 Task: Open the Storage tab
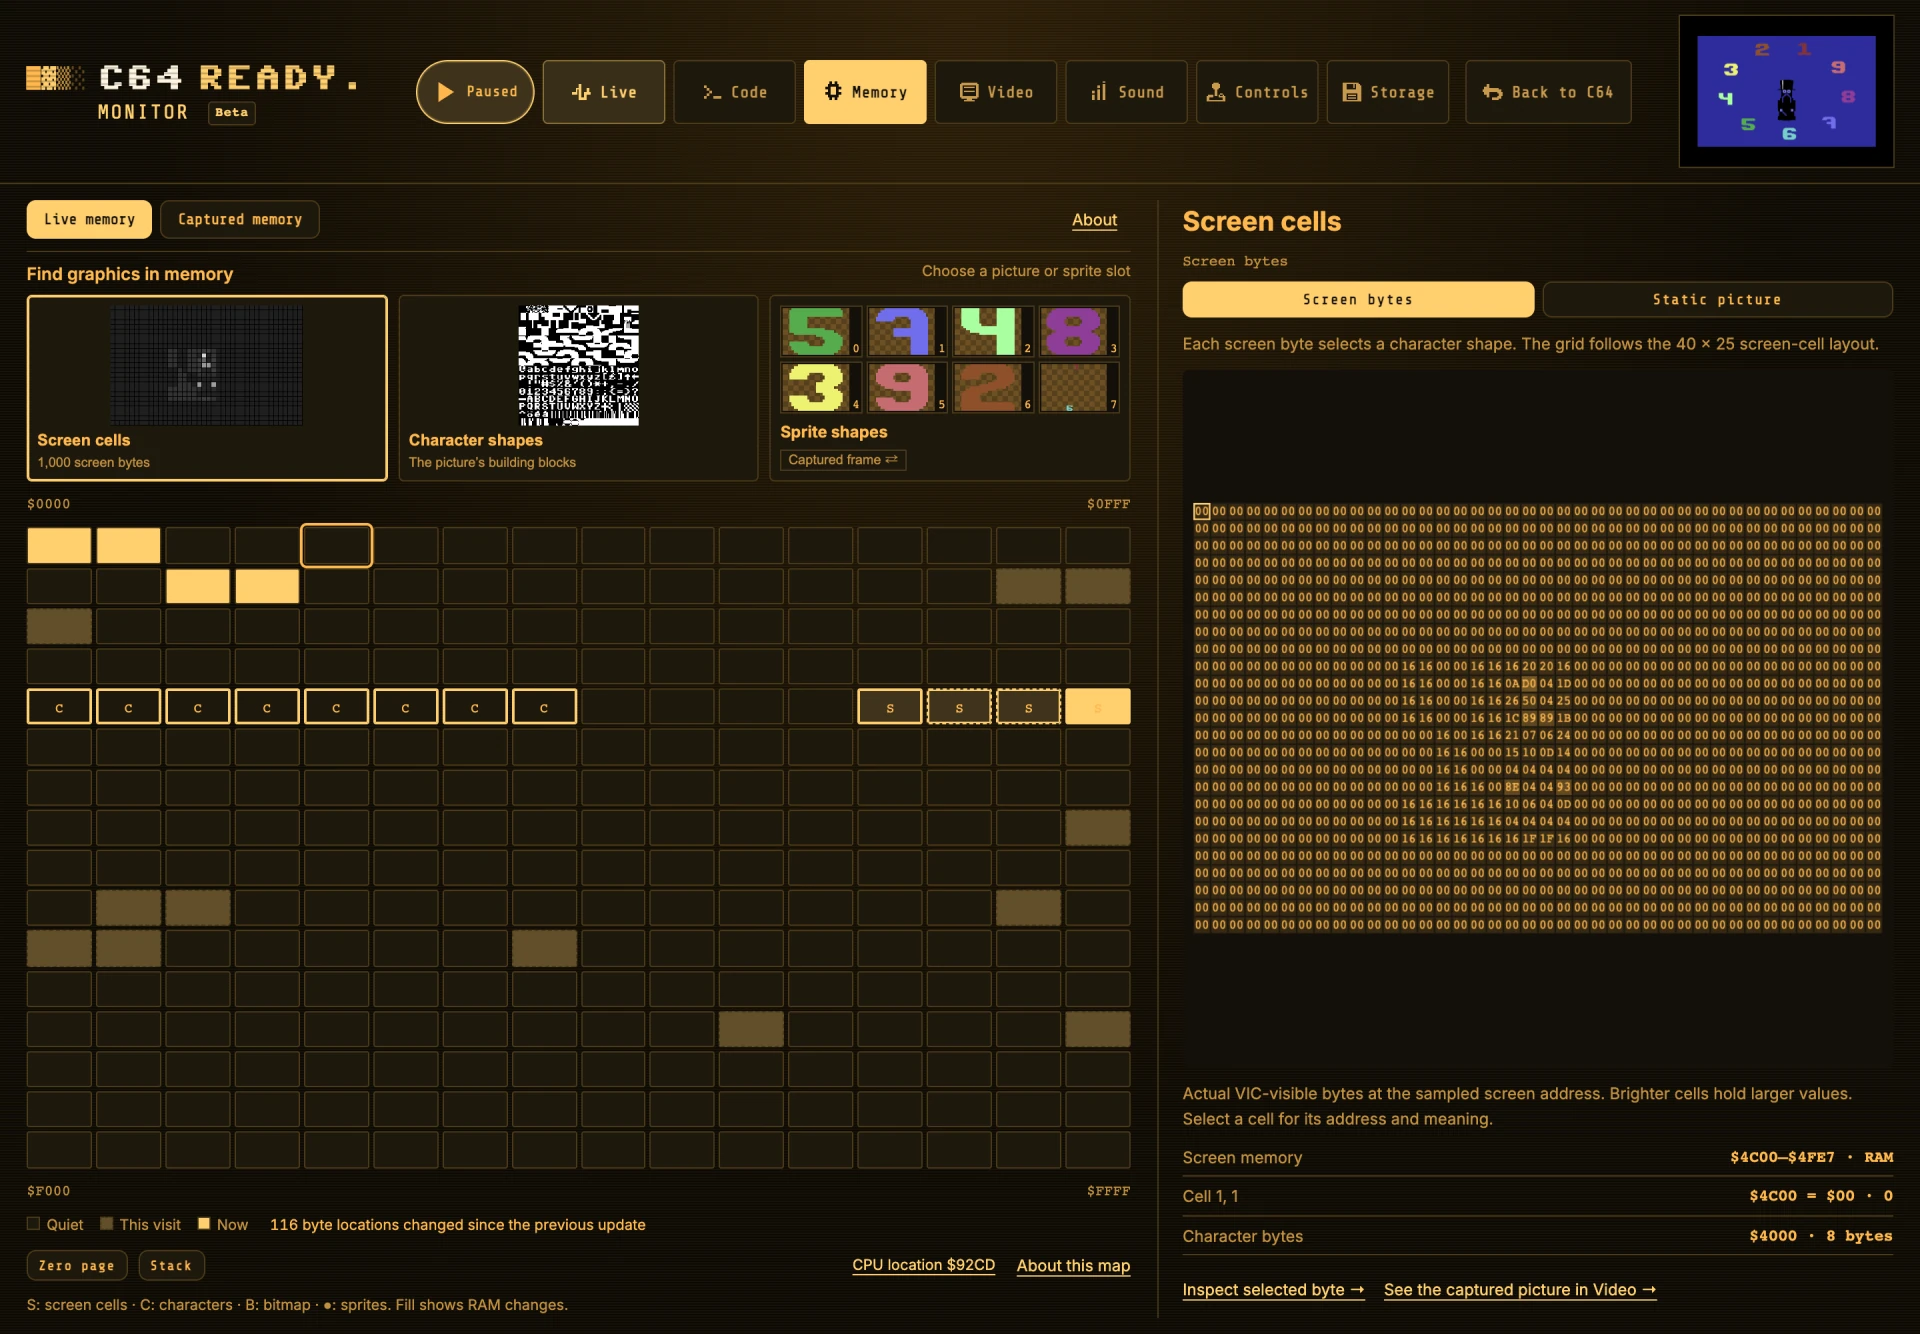pos(1388,92)
